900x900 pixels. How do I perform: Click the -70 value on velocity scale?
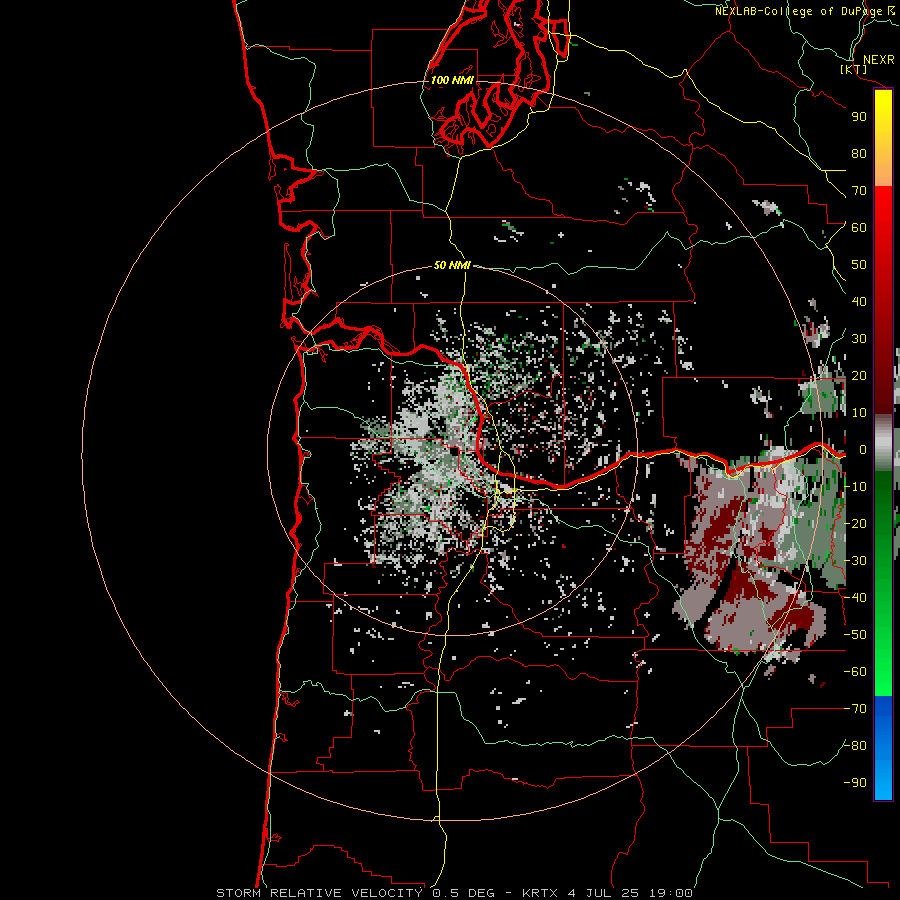(855, 709)
